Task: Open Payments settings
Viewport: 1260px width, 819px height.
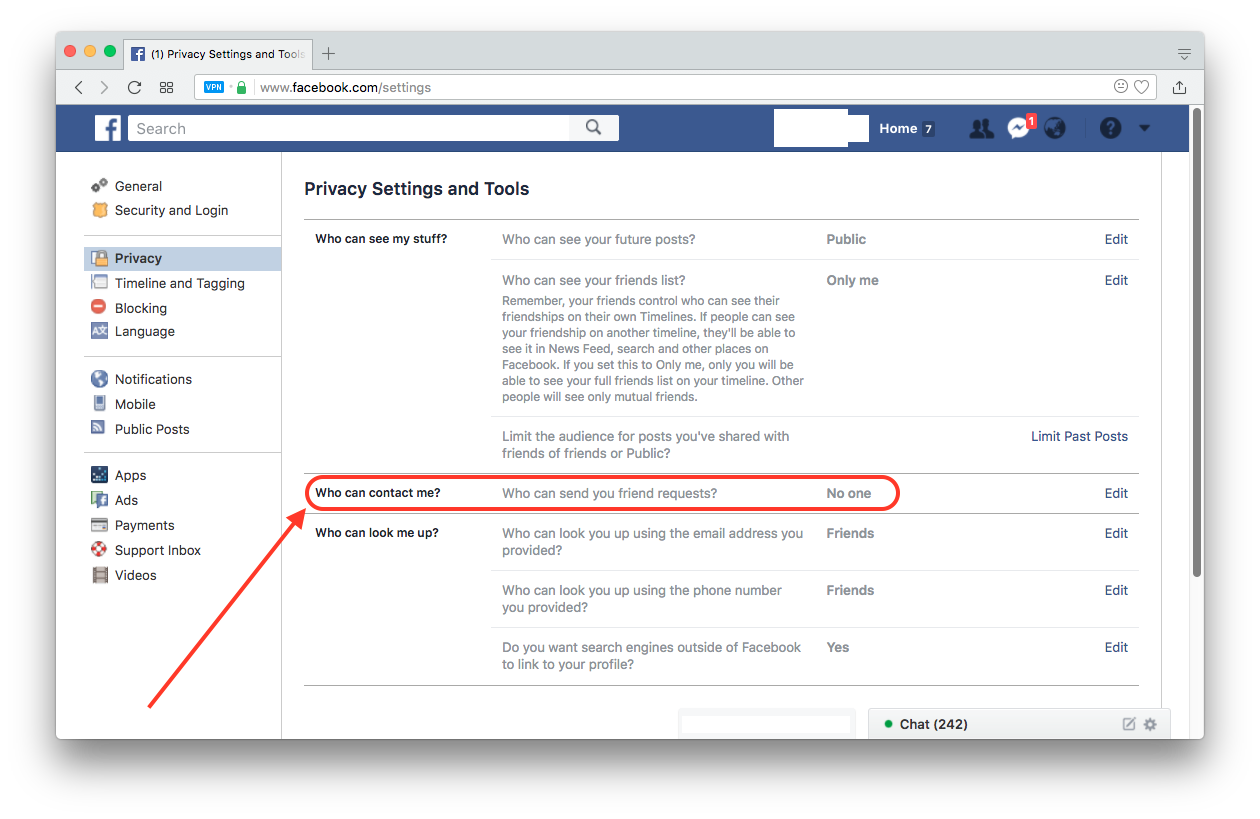Action: point(144,525)
